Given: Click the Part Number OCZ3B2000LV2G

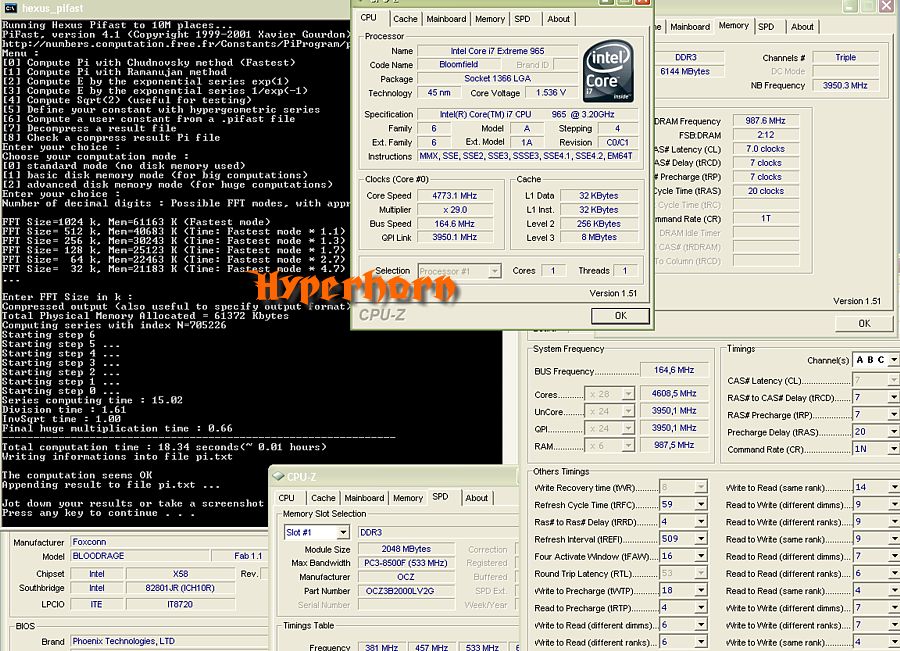Looking at the screenshot, I should 406,591.
